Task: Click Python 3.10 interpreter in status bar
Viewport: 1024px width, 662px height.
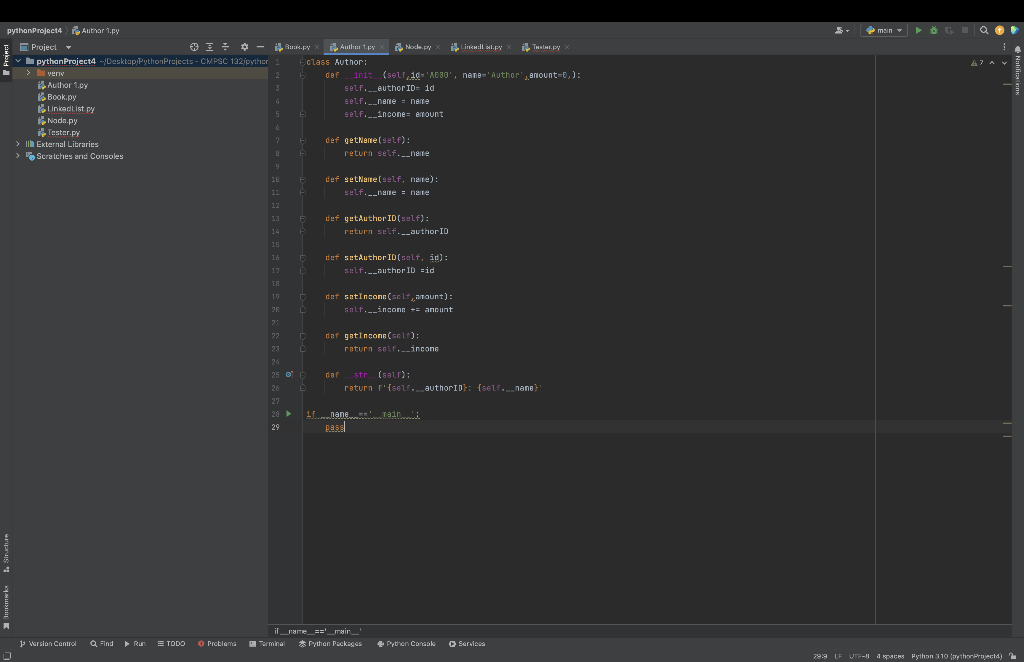Action: tap(957, 656)
